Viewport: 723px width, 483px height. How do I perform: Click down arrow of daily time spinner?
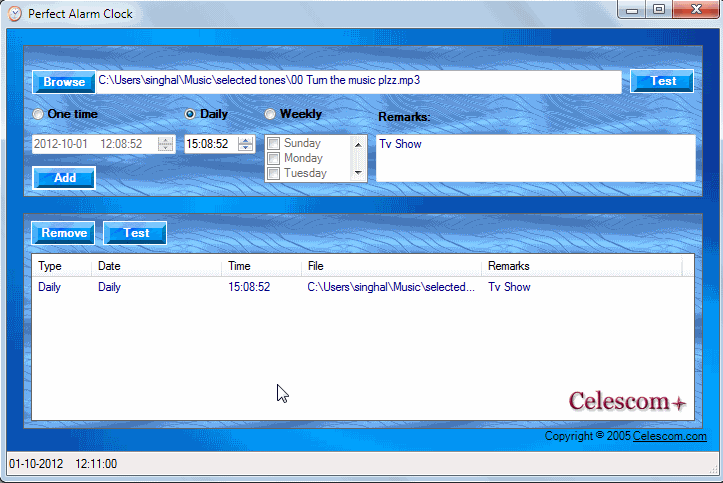click(x=246, y=147)
